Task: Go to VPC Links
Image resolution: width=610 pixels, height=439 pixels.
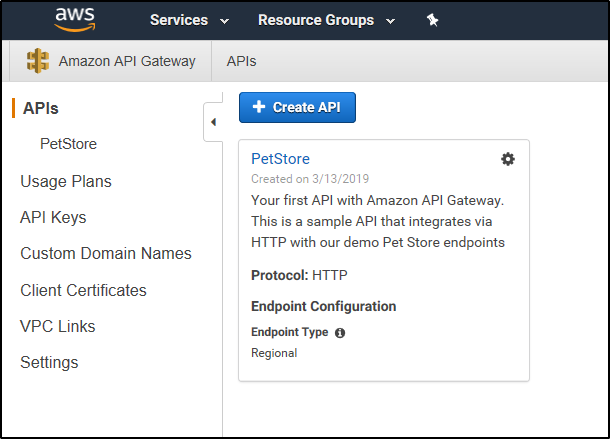Action: [58, 326]
